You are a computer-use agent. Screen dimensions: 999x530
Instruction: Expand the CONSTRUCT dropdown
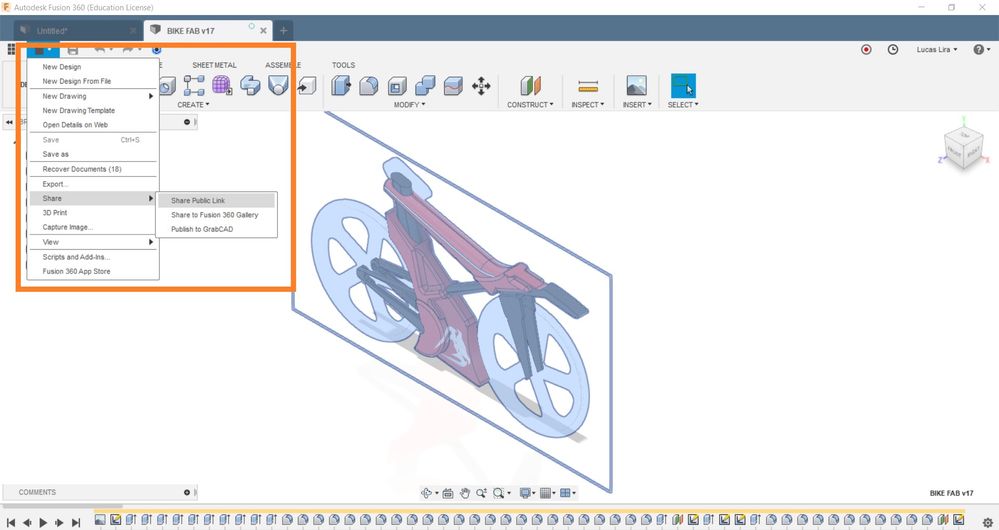530,104
